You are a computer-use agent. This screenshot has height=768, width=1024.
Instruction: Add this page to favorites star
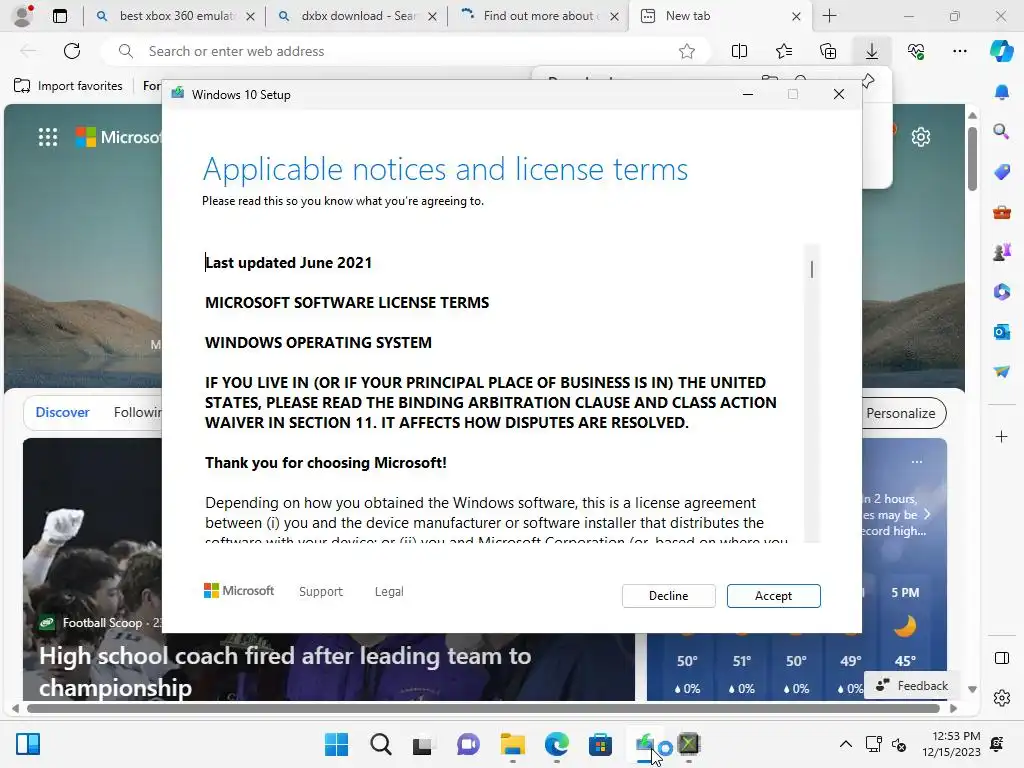(686, 51)
